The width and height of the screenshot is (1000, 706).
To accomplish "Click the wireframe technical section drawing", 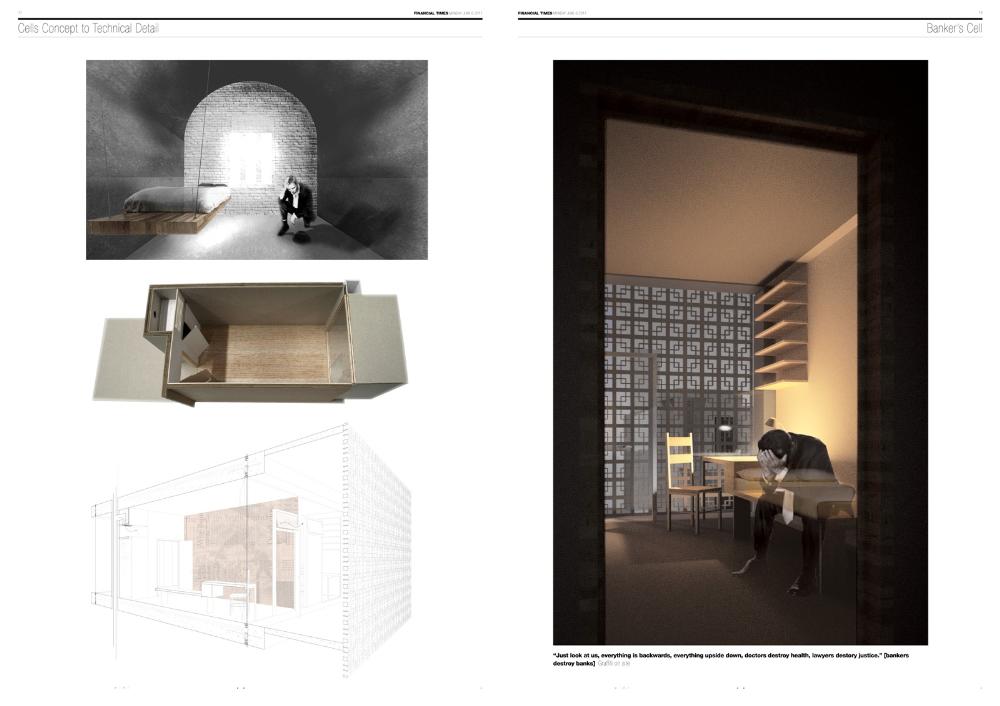I will (250, 550).
